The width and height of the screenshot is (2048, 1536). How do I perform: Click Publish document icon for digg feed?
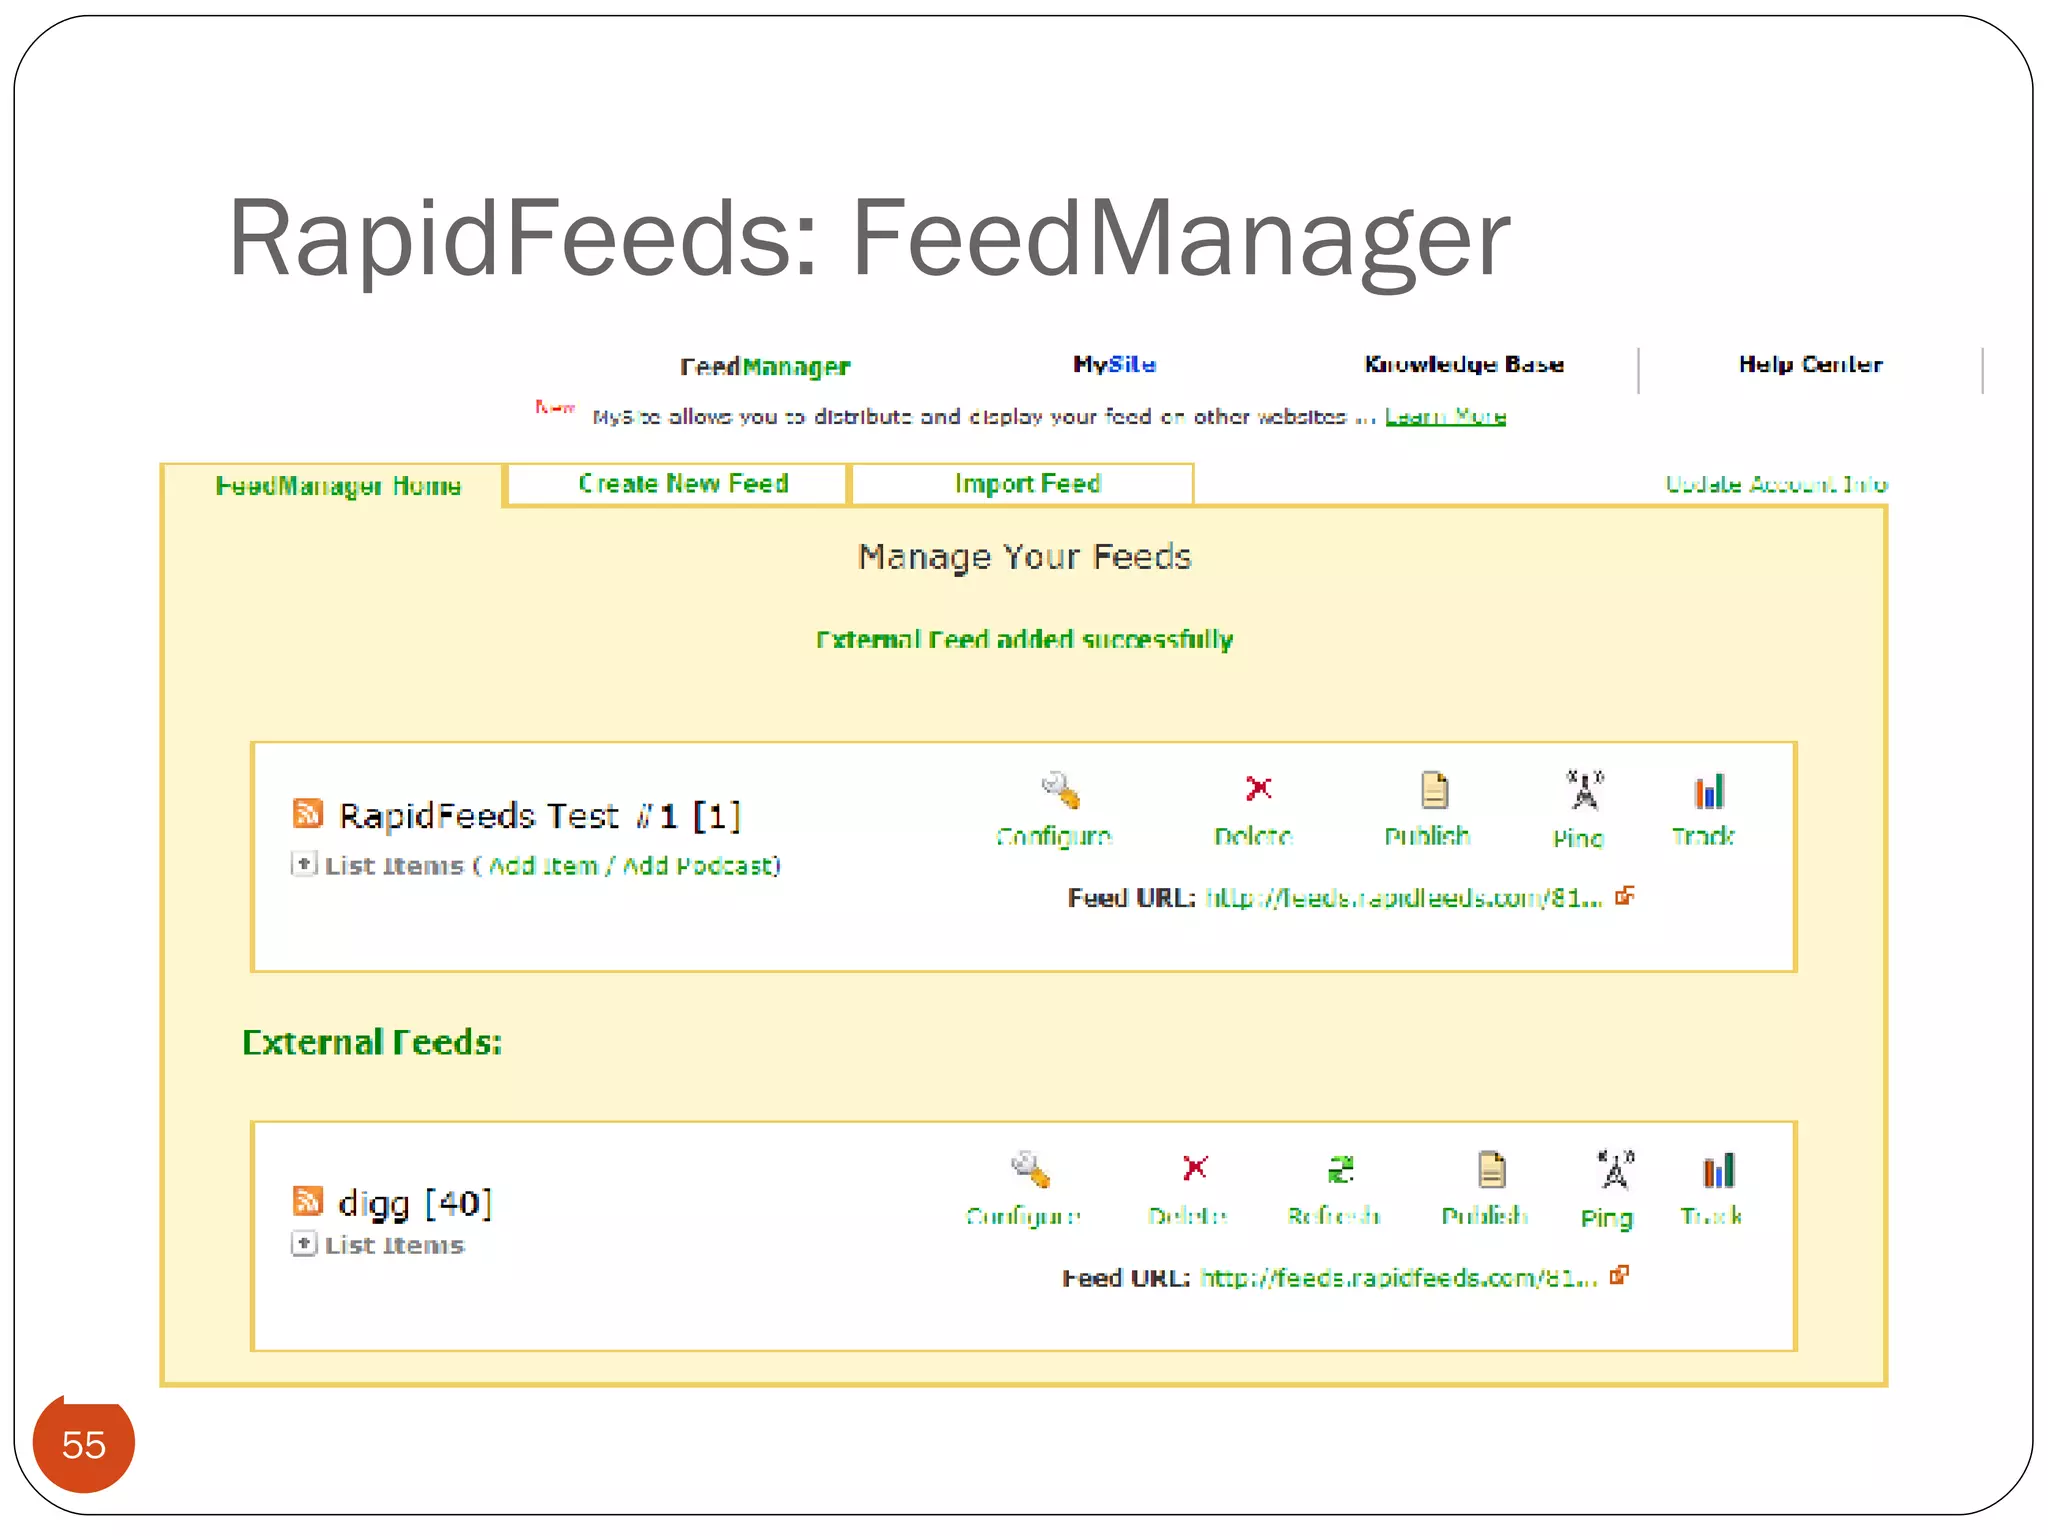tap(1491, 1169)
